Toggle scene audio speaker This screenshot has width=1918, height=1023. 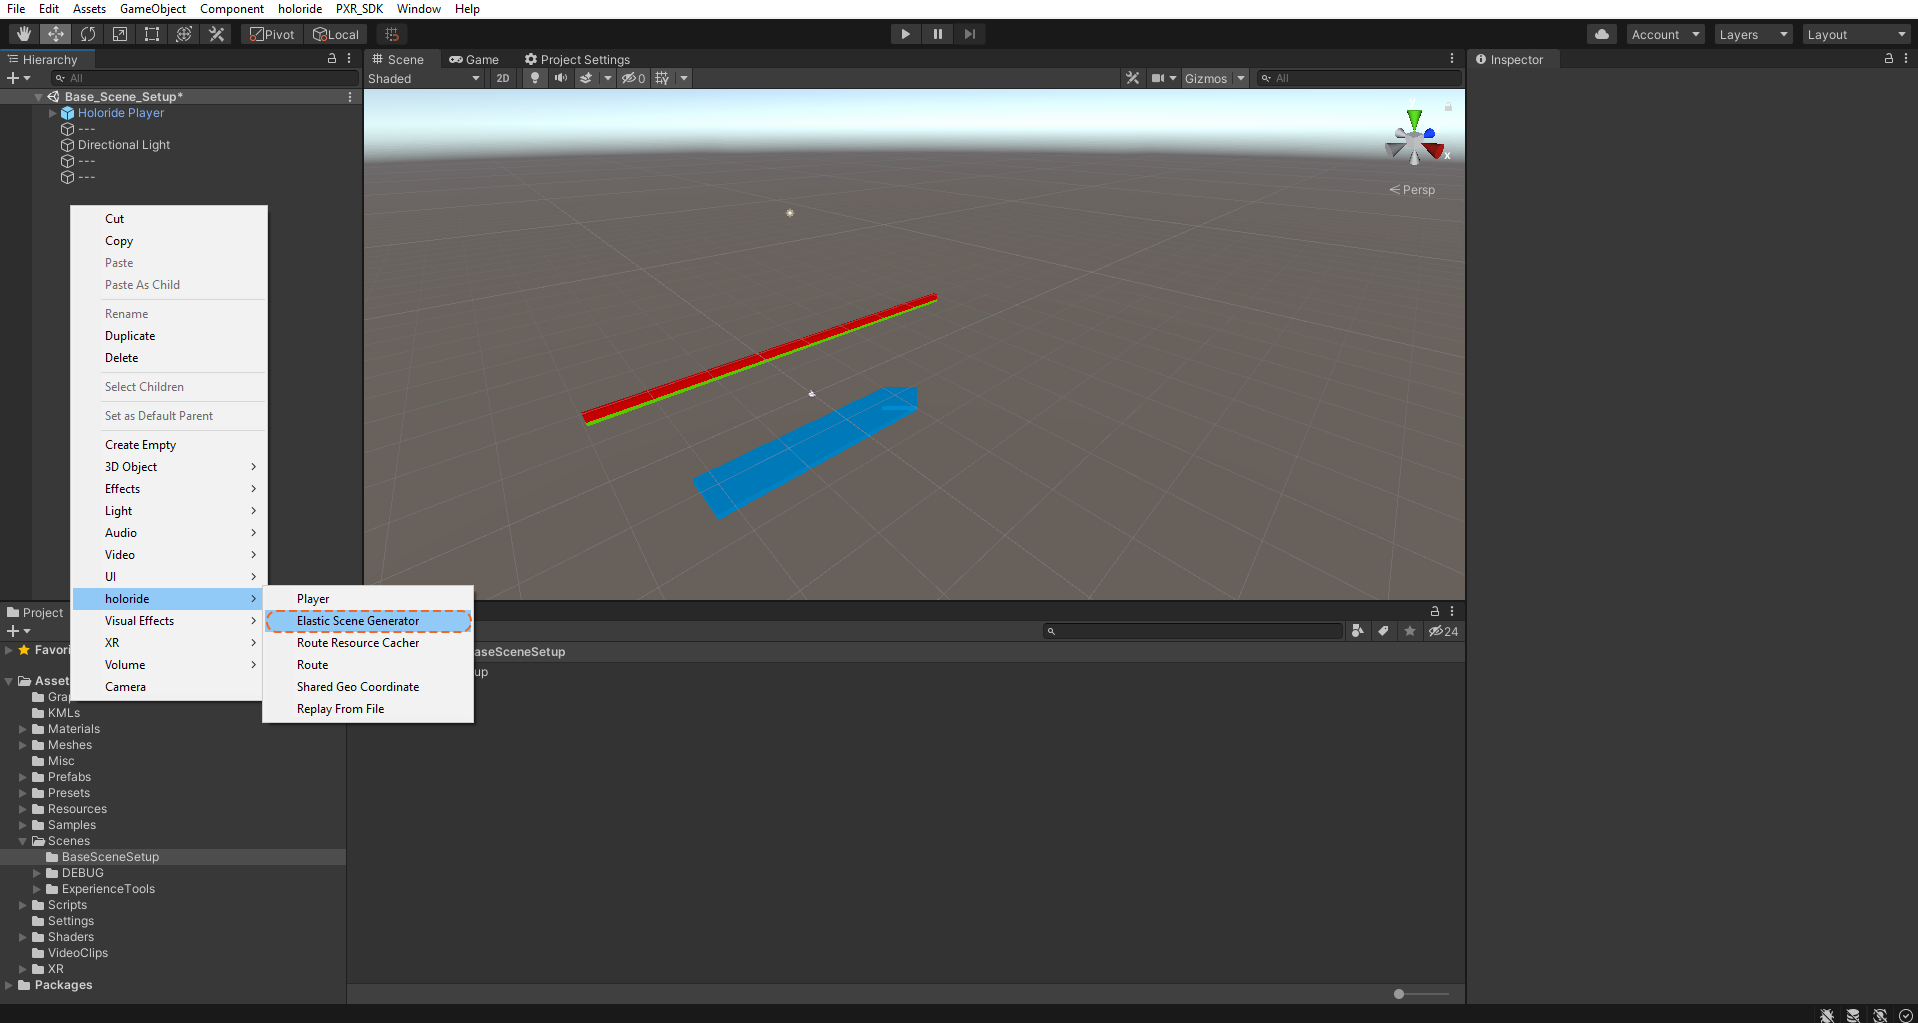(561, 78)
